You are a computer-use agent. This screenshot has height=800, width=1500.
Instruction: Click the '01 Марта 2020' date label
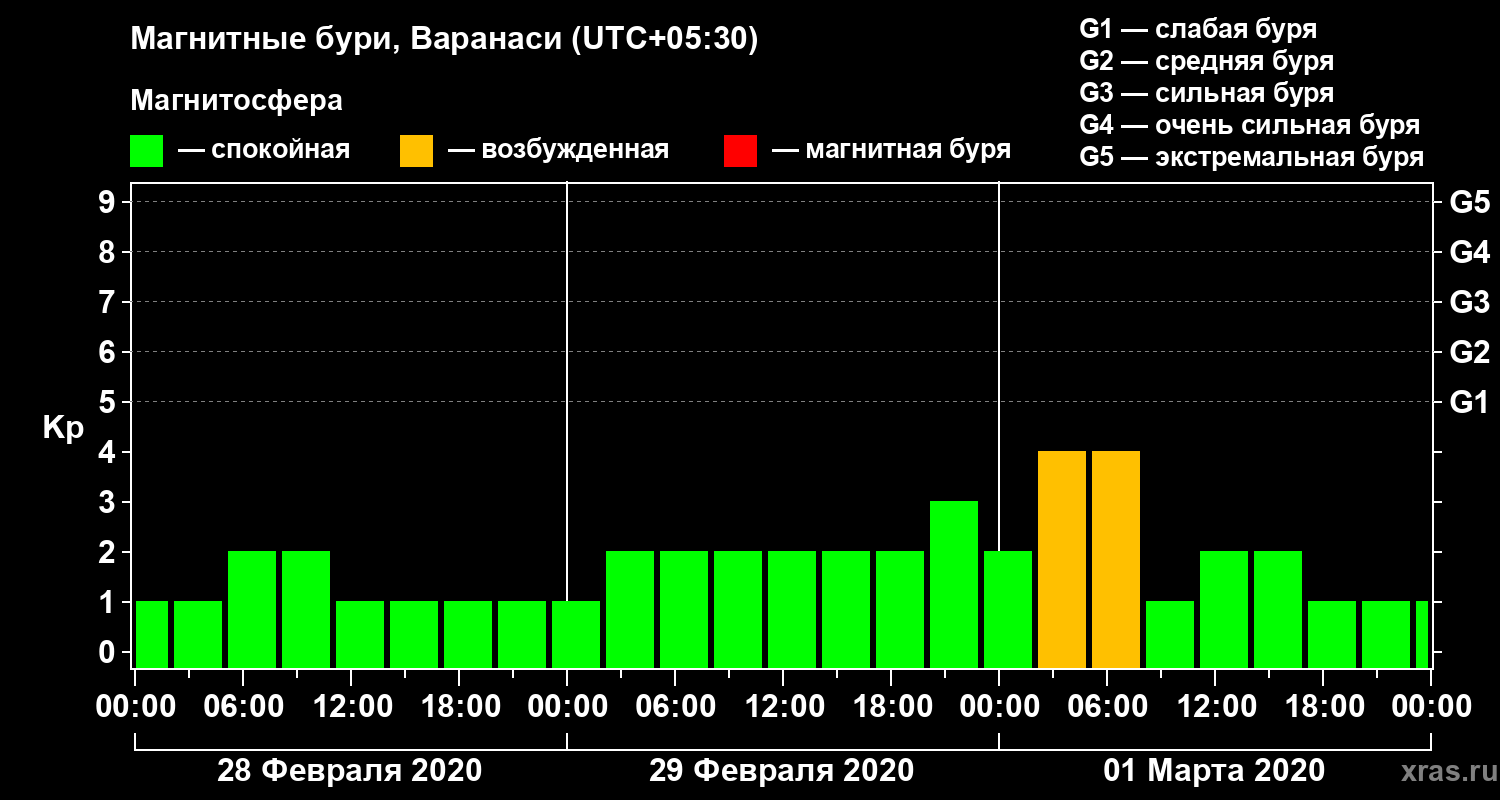click(1214, 771)
